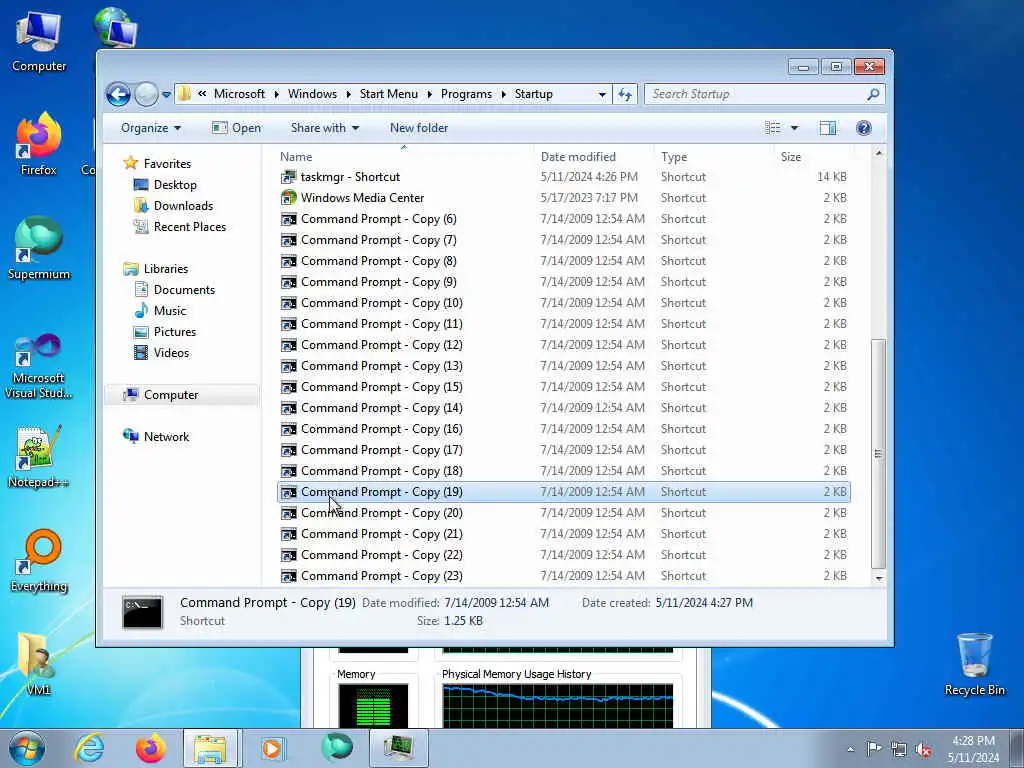This screenshot has width=1024, height=768.
Task: Select the Supermium desktop shortcut
Action: click(x=39, y=249)
